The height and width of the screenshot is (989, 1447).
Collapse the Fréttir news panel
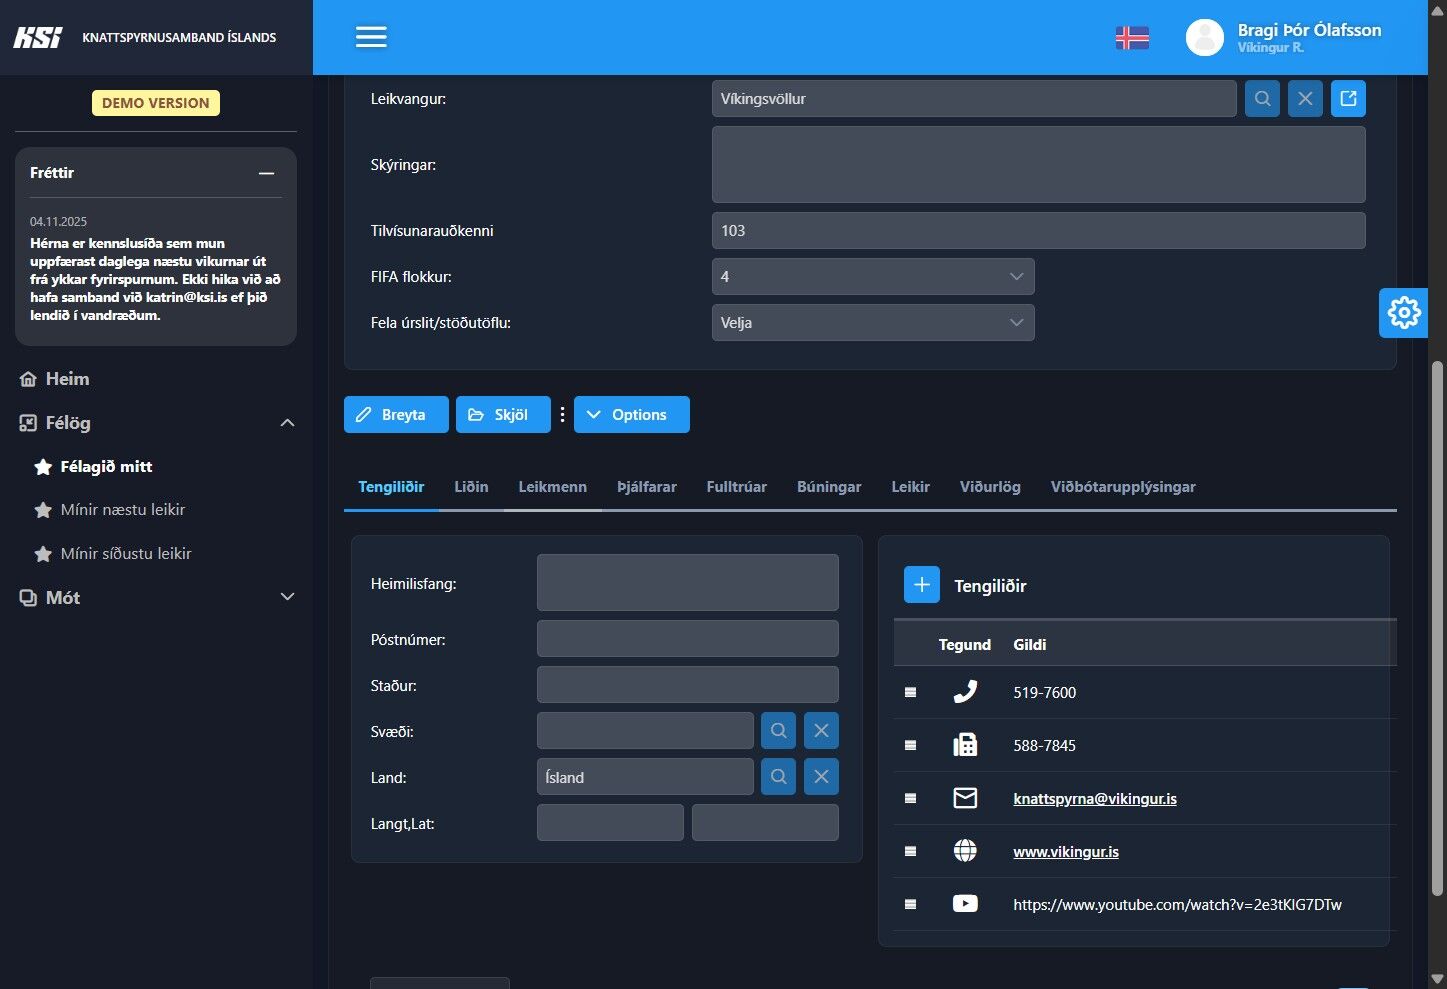point(266,173)
